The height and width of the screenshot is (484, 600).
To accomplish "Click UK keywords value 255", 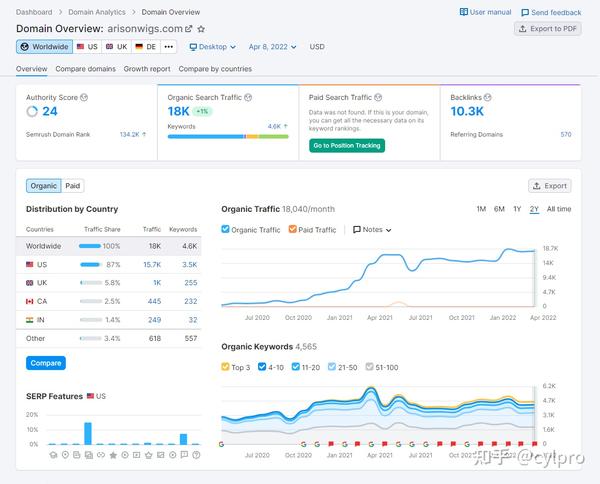I will pyautogui.click(x=191, y=283).
